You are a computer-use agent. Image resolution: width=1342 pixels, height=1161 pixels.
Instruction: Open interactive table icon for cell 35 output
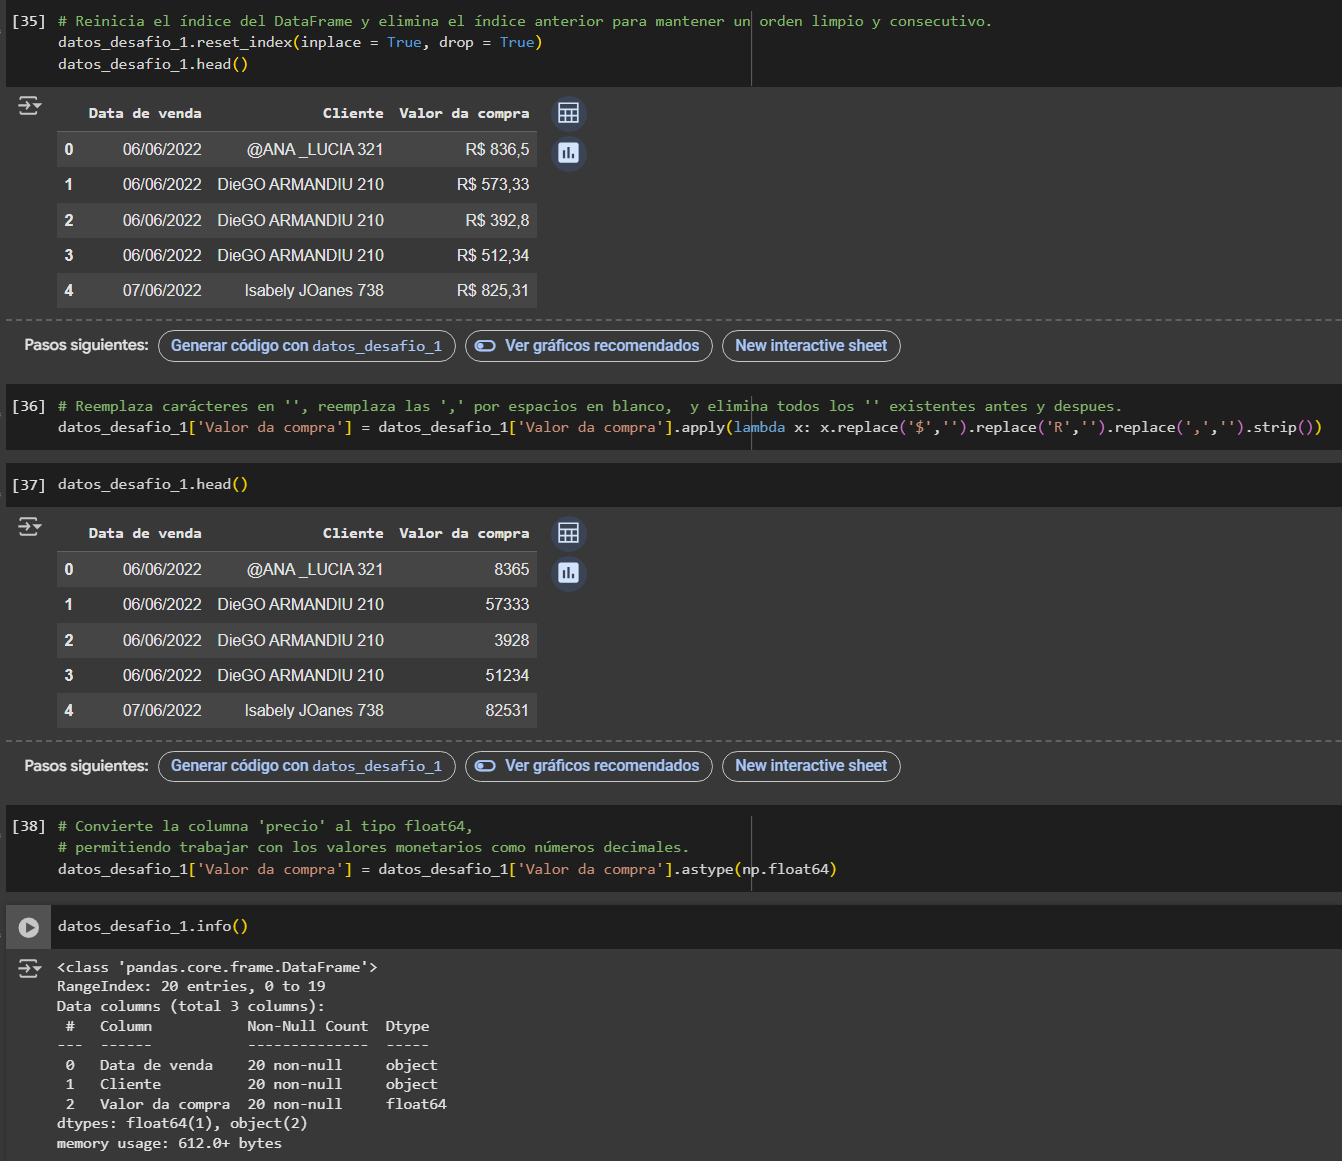(568, 113)
